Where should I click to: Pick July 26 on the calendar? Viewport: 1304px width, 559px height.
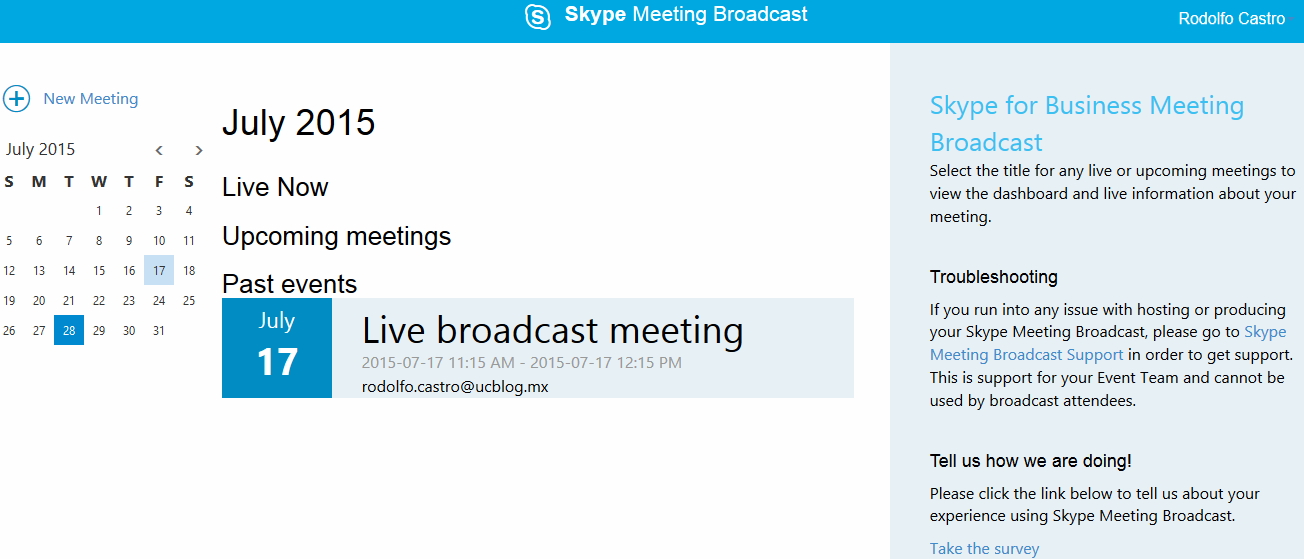9,330
